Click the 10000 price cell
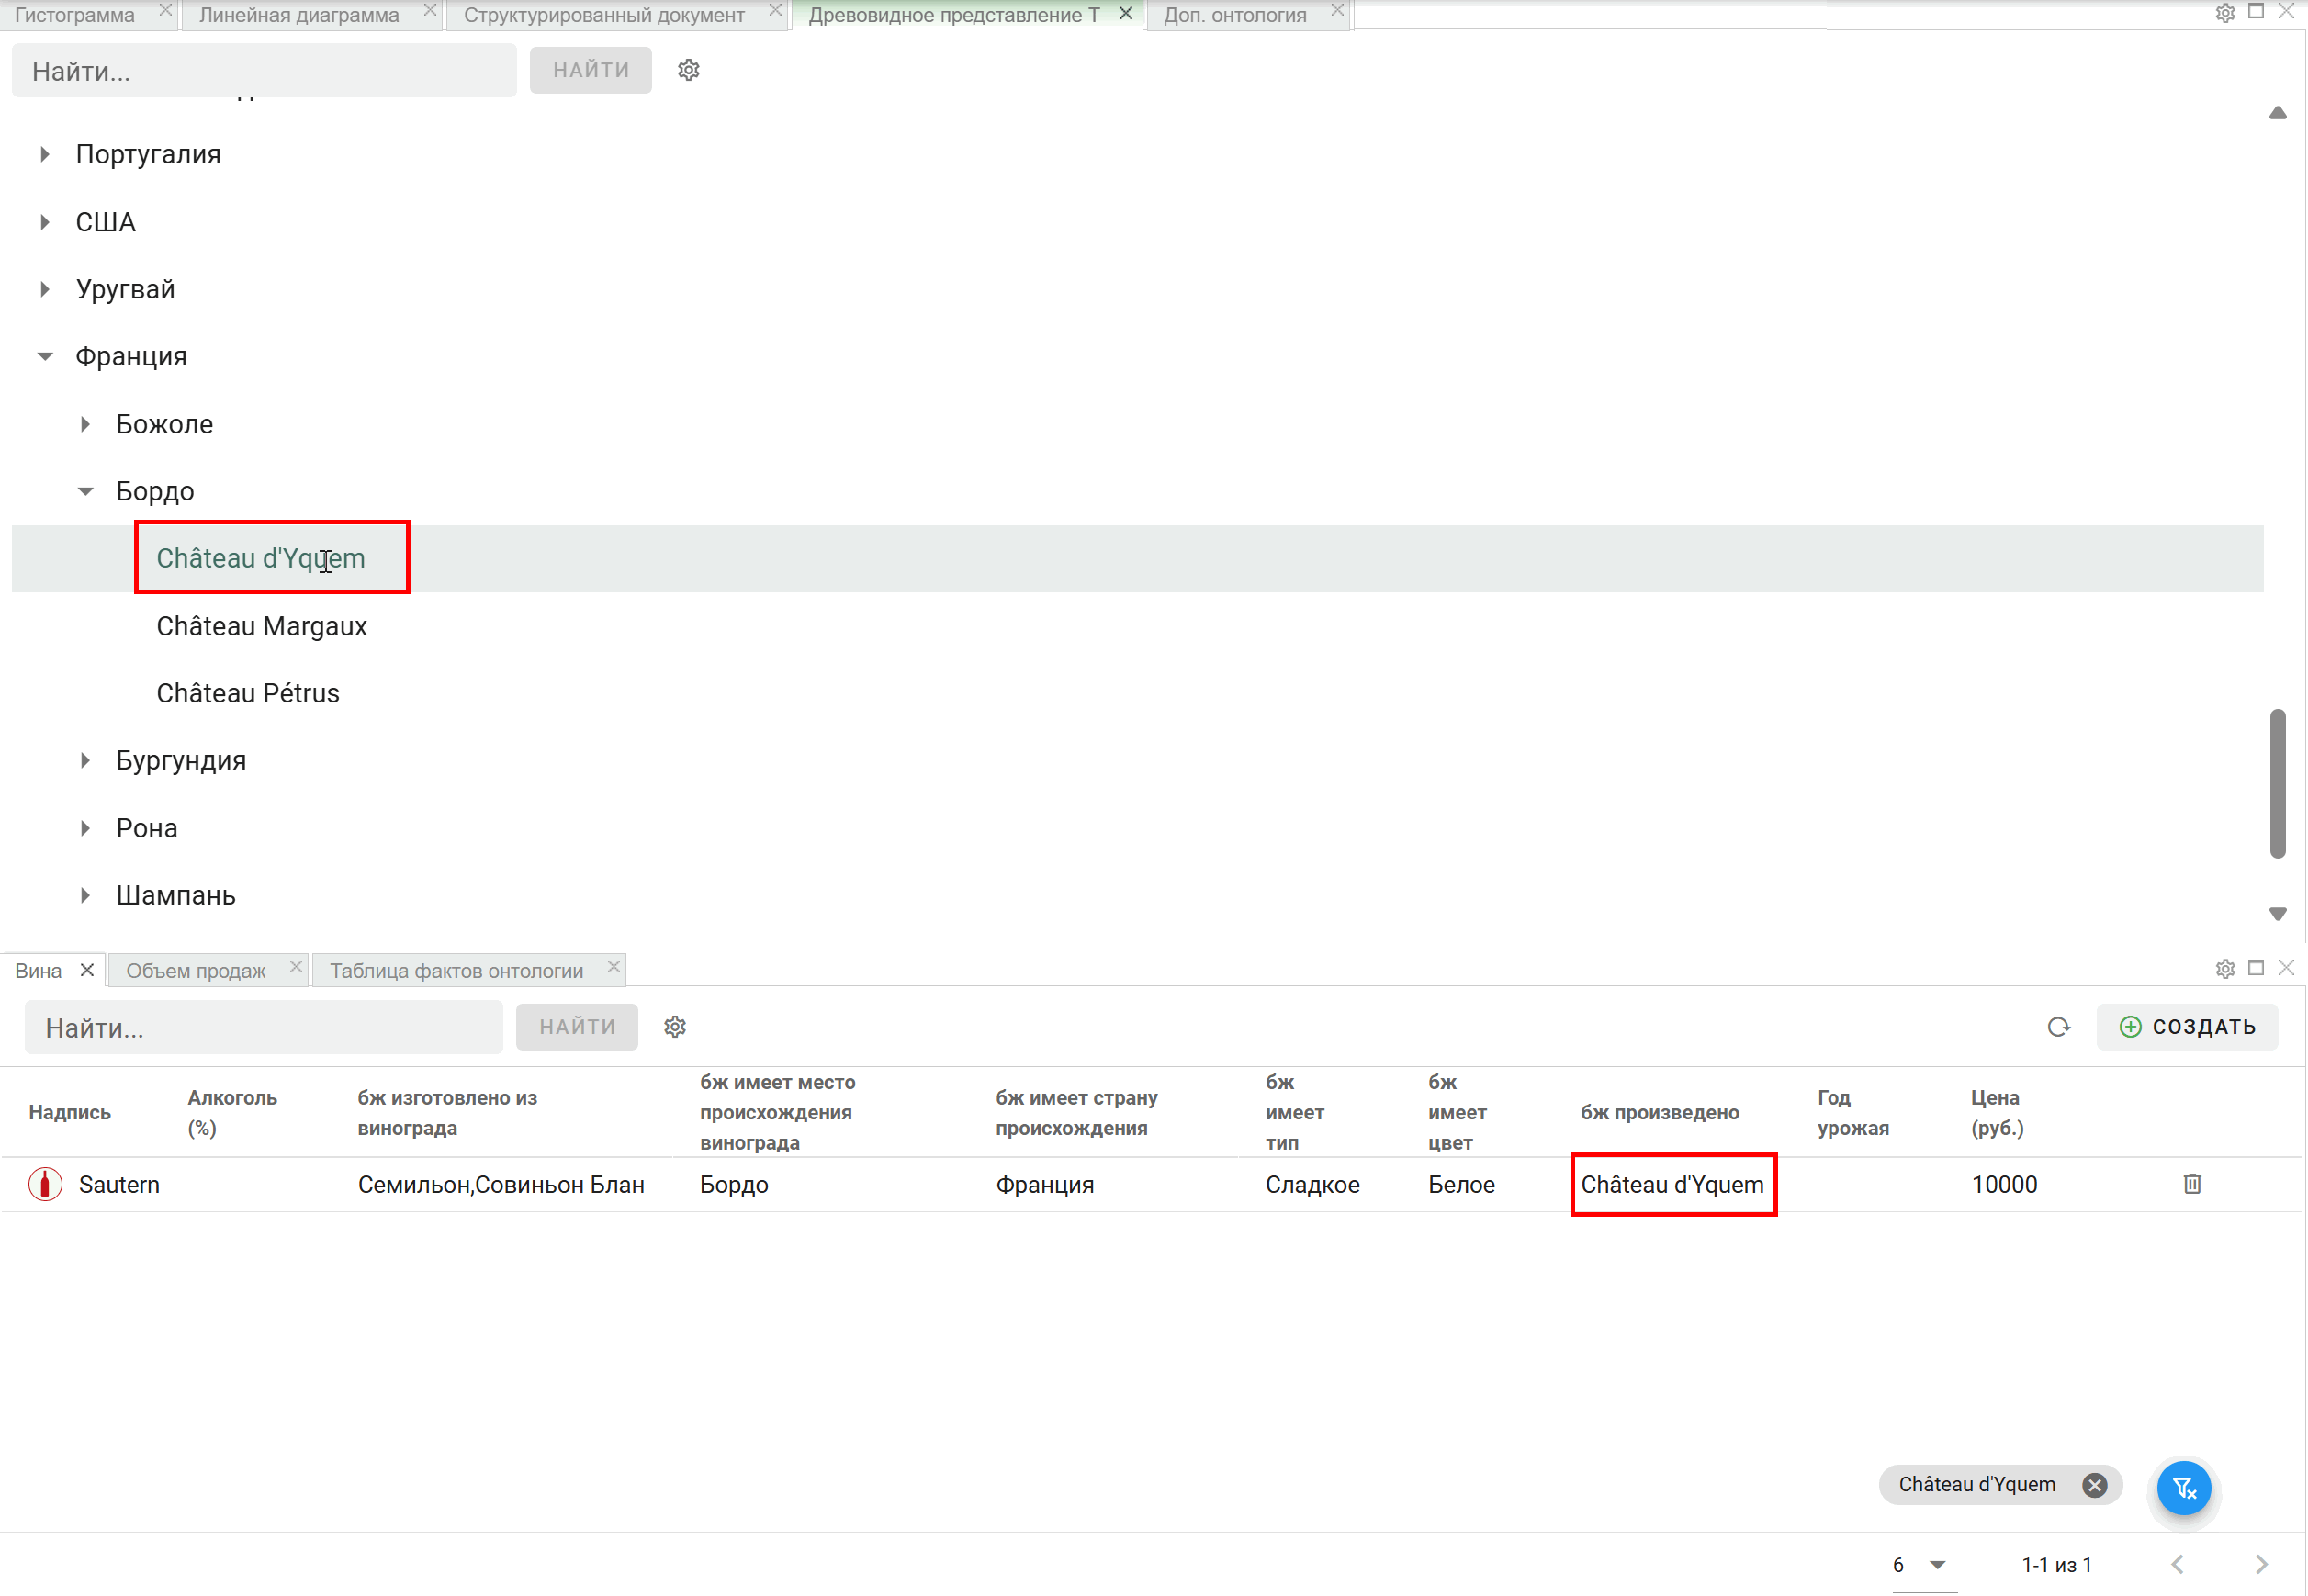Screen dimensions: 2308x1596 2004,1185
